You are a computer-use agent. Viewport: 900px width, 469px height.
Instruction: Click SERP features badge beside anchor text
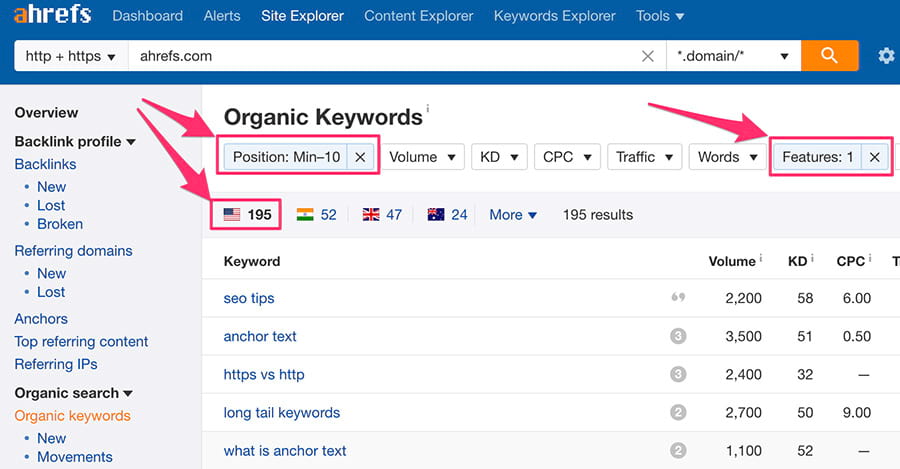[678, 337]
